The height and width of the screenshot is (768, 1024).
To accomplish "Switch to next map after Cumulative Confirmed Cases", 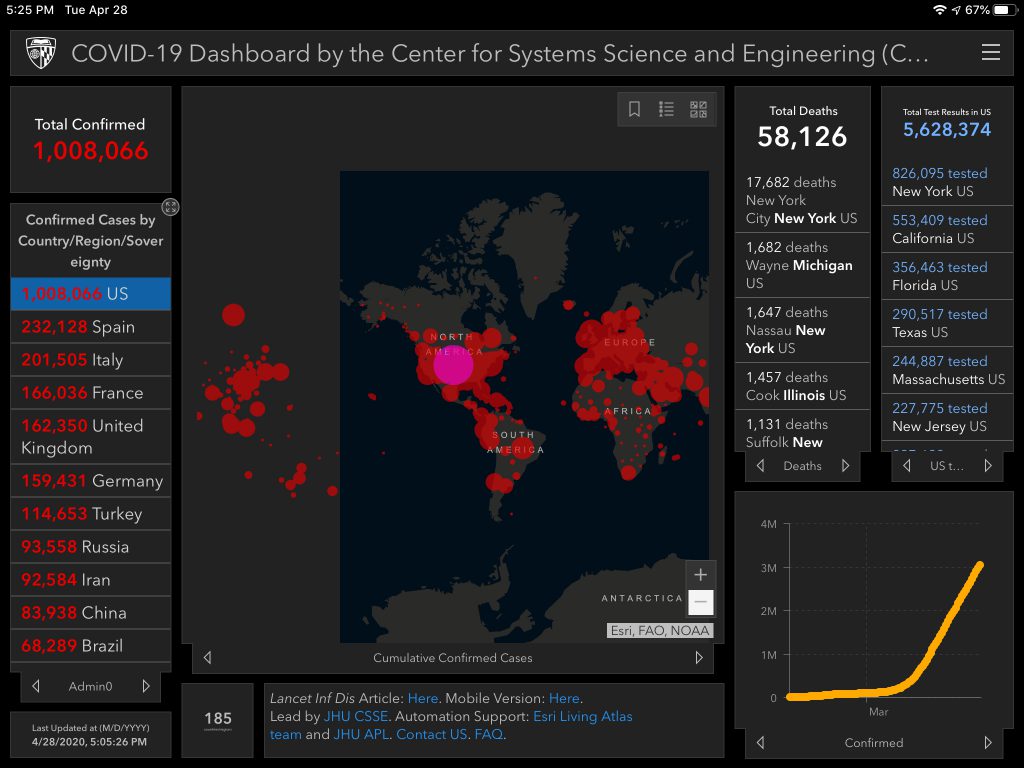I will 699,658.
